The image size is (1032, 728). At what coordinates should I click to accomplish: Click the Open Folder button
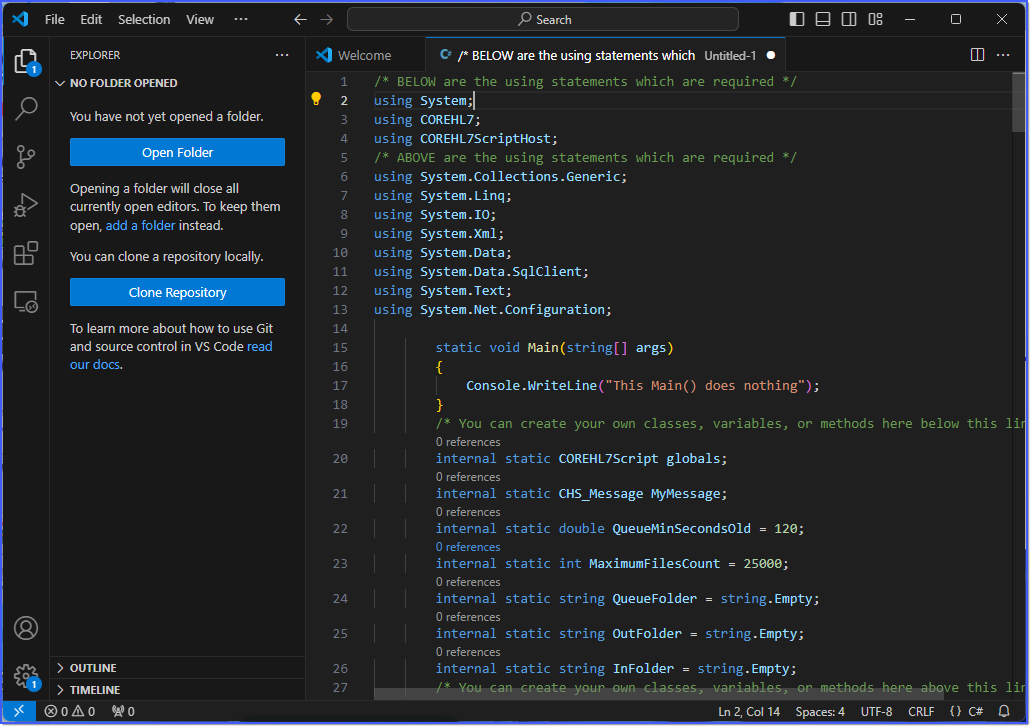pos(178,153)
